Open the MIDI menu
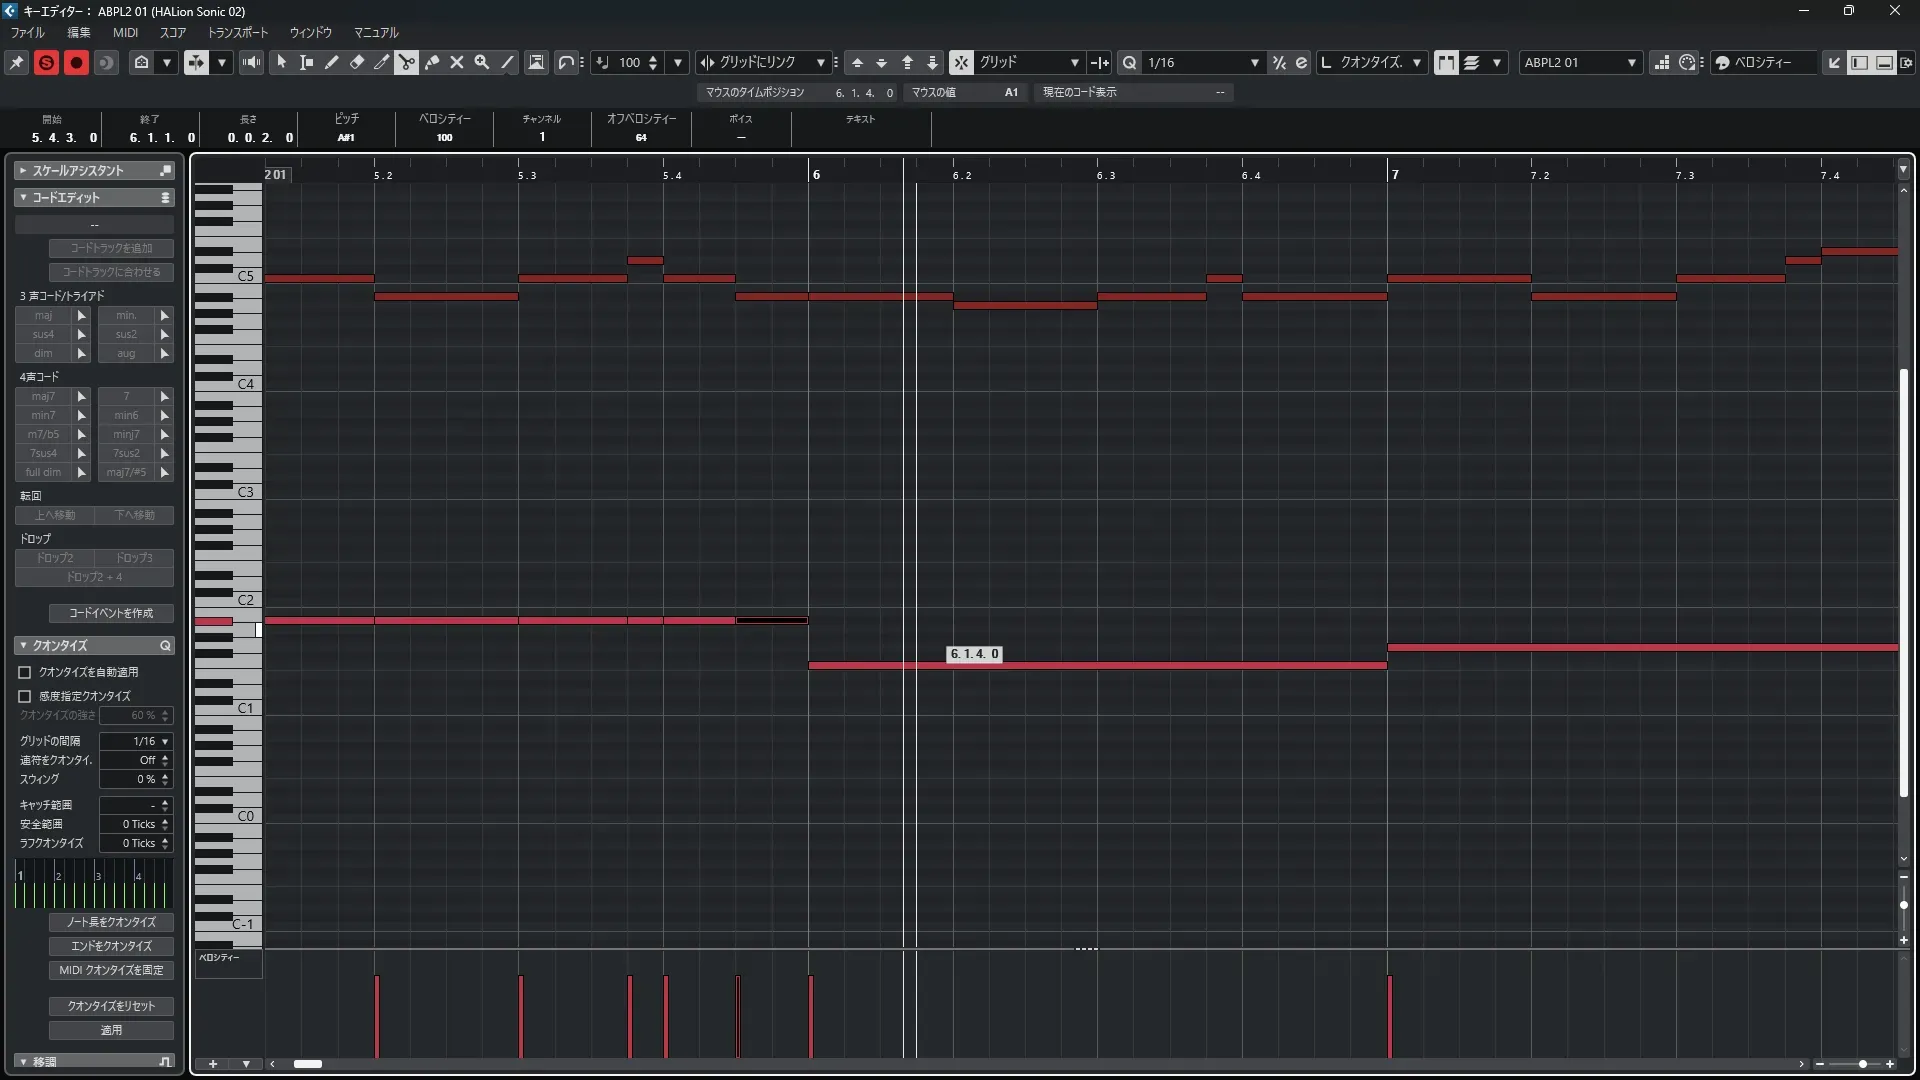Screen dimensions: 1920x1080 125,32
